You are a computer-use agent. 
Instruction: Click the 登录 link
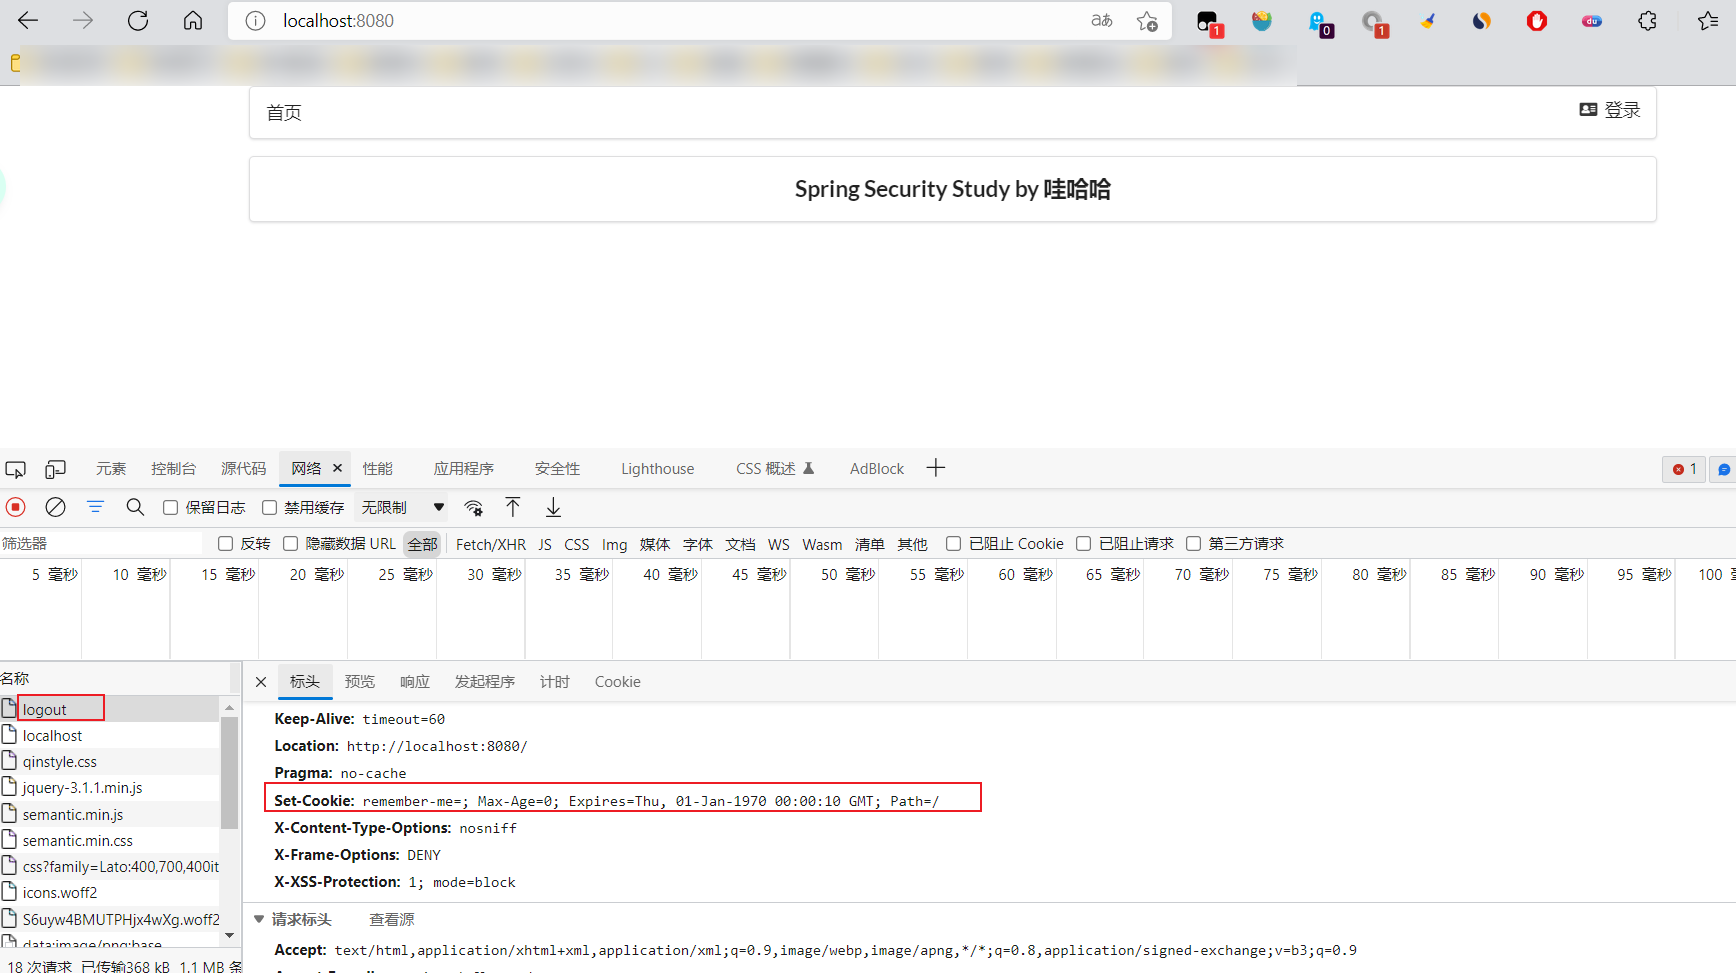1610,110
